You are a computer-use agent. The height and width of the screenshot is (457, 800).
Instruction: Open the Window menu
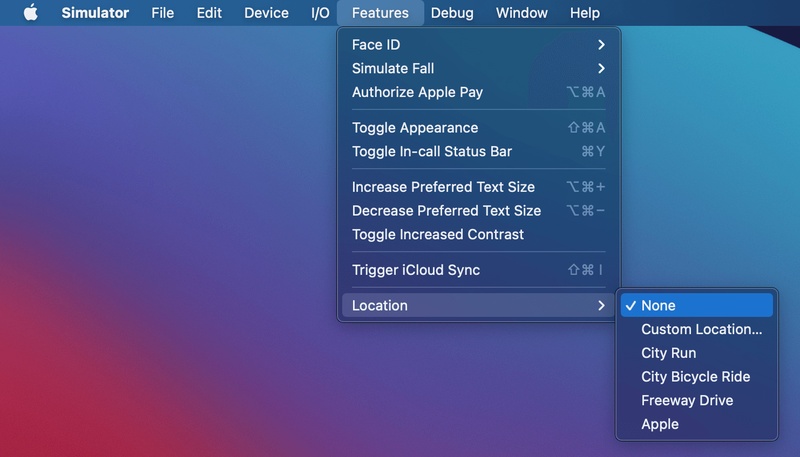tap(521, 13)
